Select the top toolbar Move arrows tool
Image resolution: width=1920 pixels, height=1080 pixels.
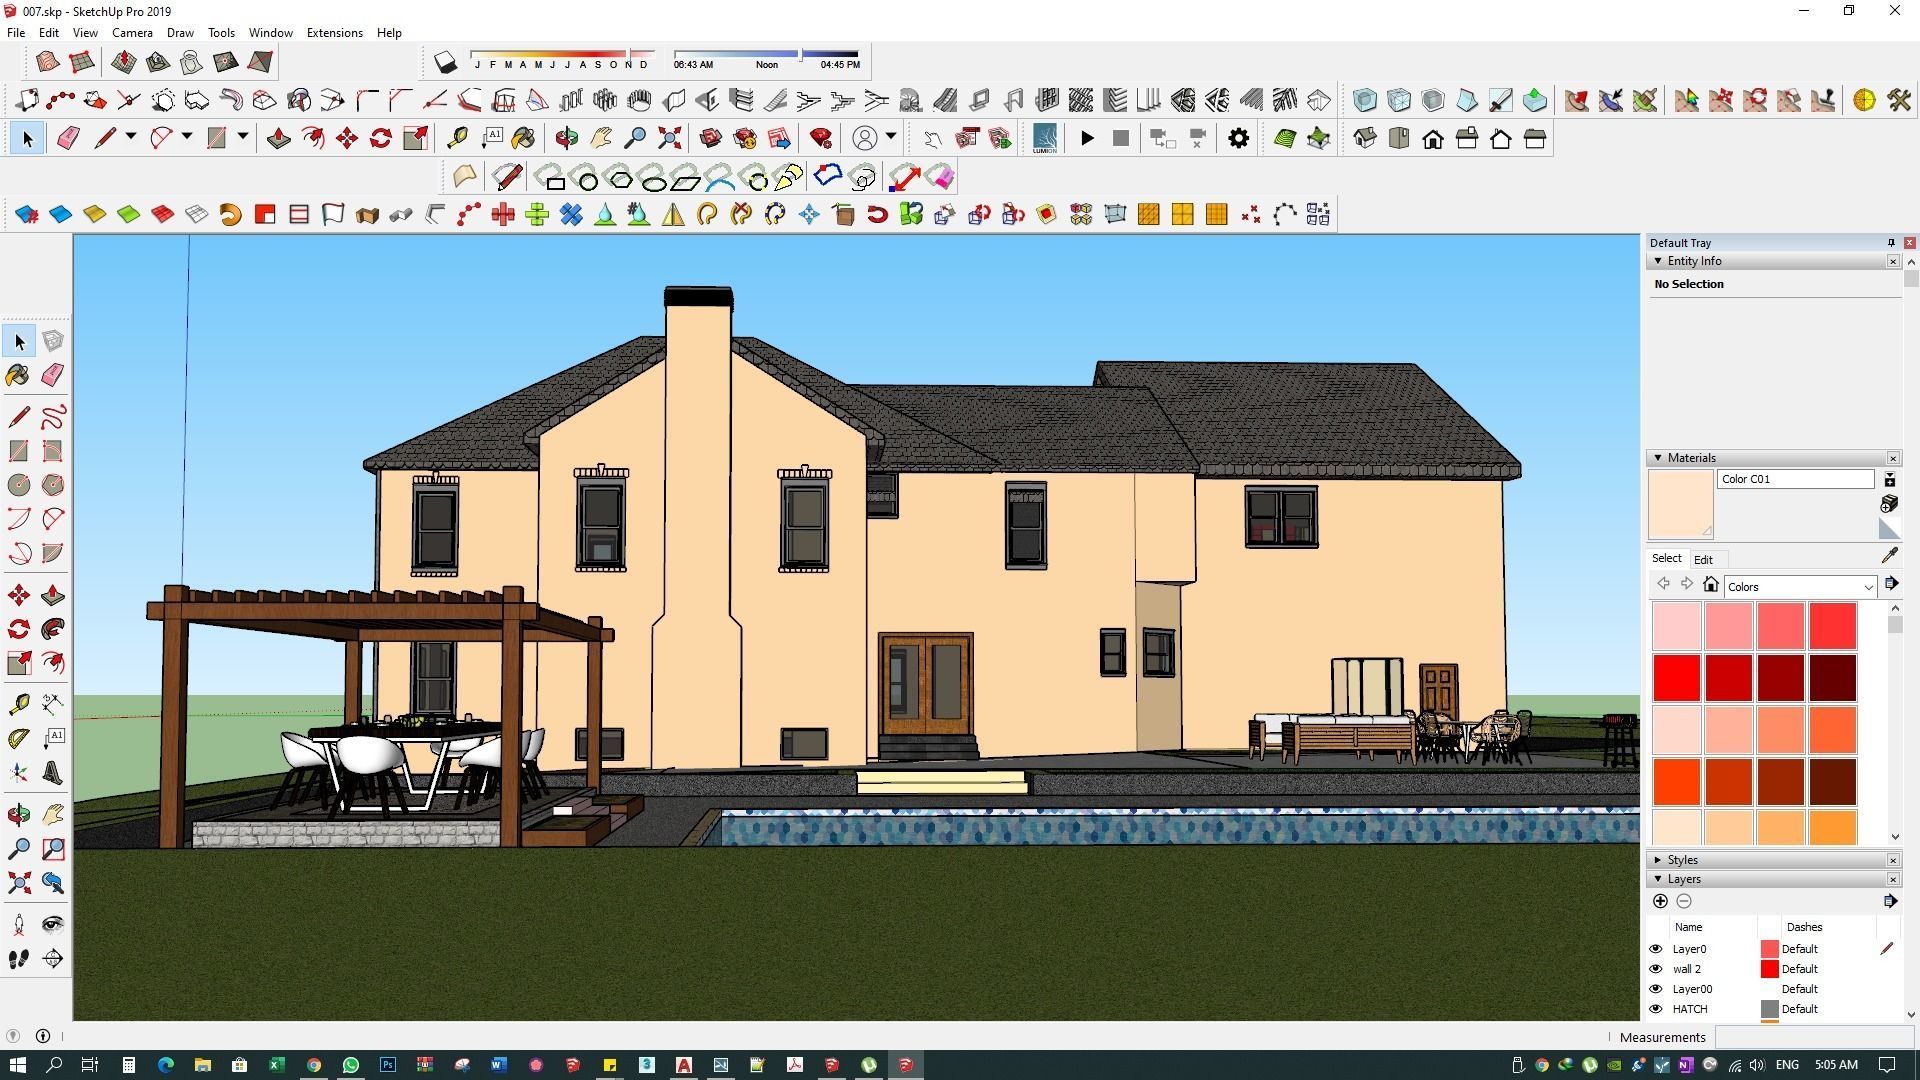pyautogui.click(x=347, y=138)
